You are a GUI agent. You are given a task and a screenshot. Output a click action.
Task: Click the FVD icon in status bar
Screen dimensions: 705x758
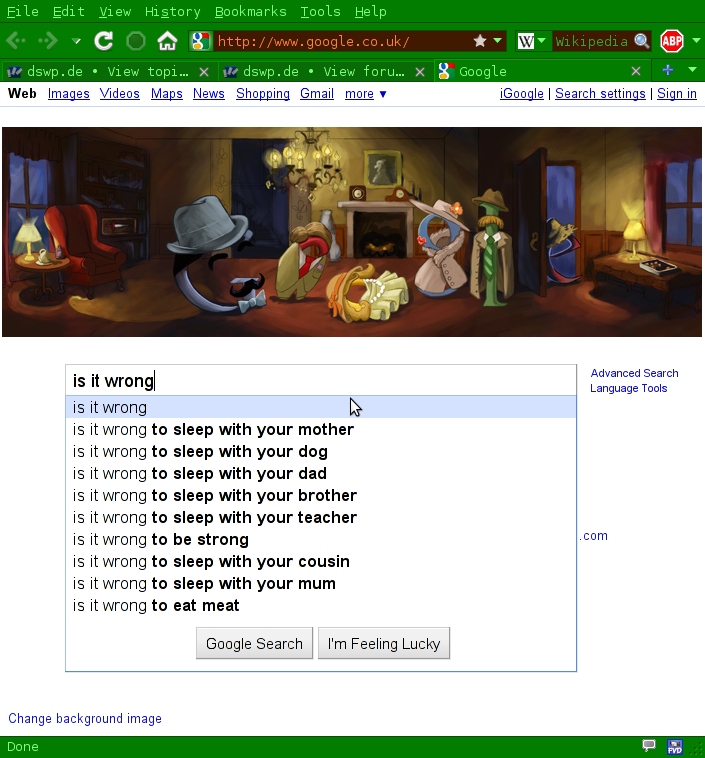(x=675, y=746)
